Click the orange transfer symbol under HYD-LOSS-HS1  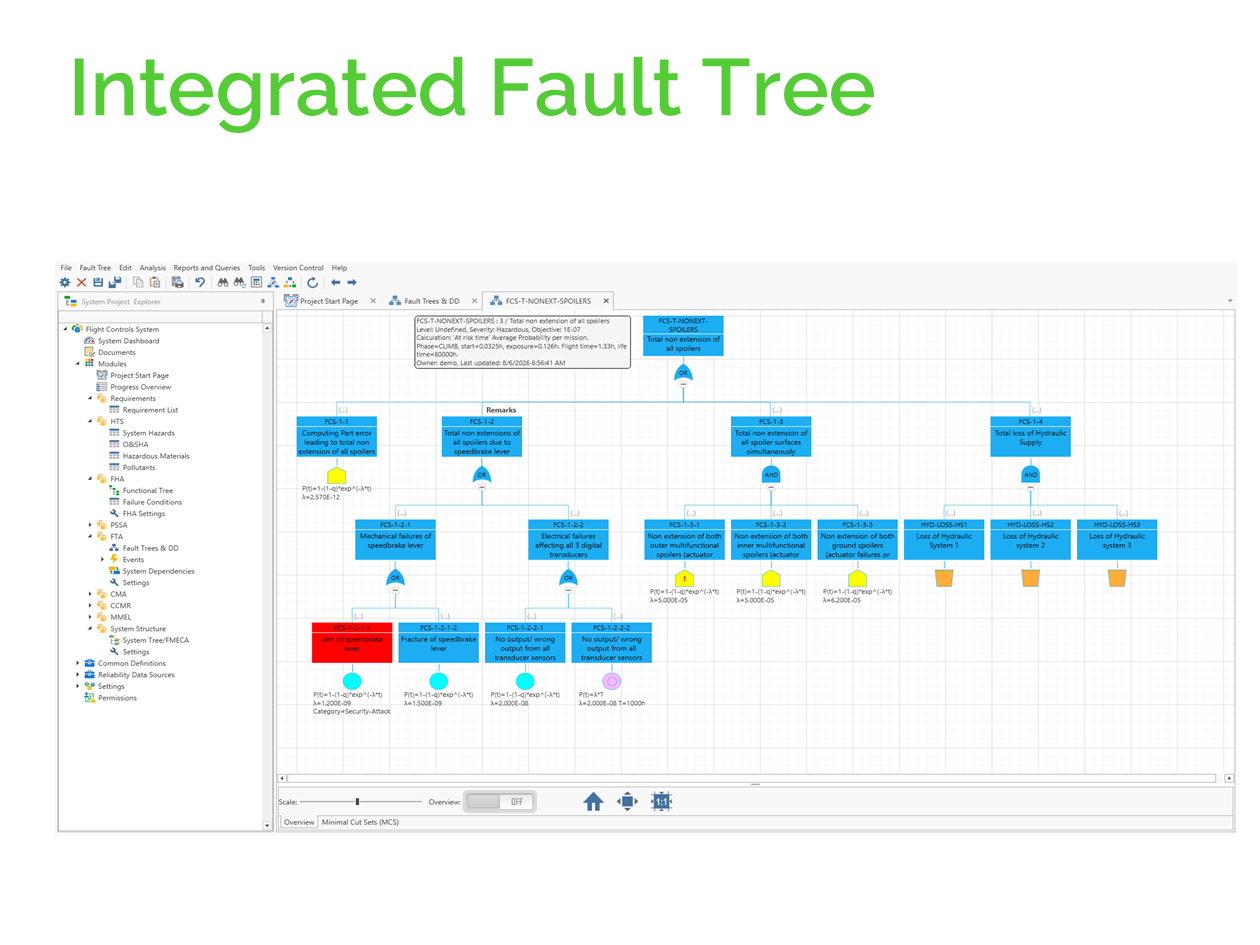(x=944, y=577)
